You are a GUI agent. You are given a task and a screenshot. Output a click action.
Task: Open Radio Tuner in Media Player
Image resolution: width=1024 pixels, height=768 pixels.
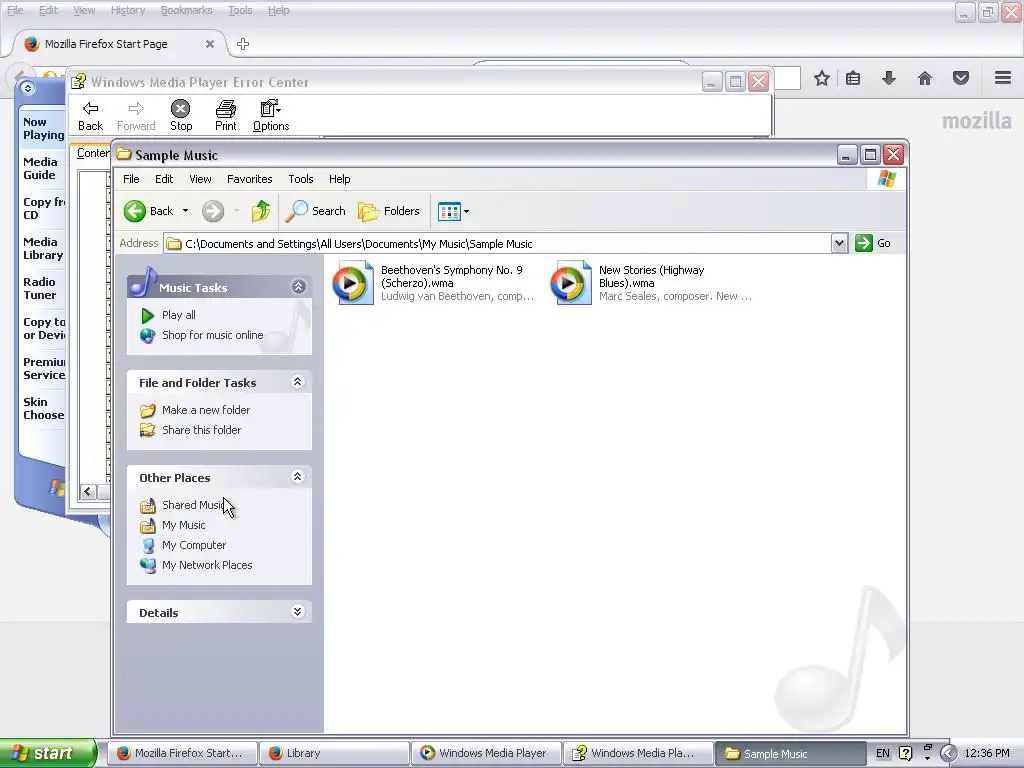click(40, 289)
